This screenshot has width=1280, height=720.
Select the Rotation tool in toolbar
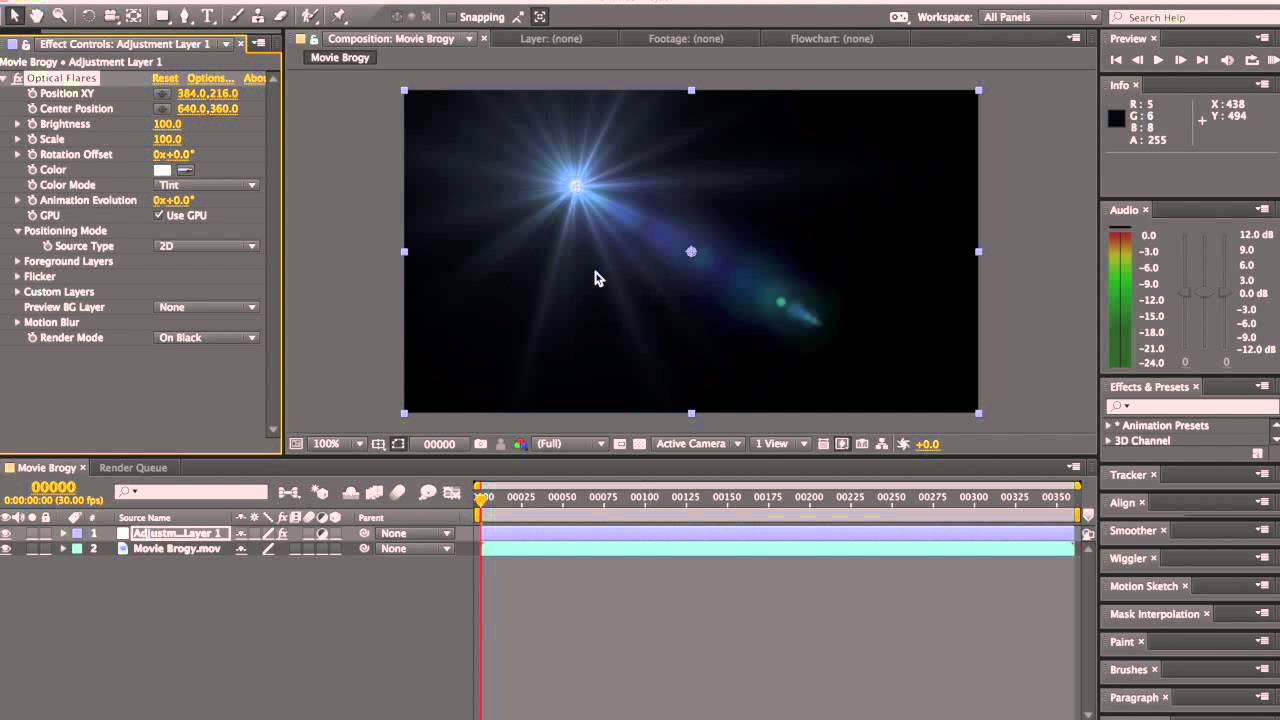pyautogui.click(x=88, y=16)
